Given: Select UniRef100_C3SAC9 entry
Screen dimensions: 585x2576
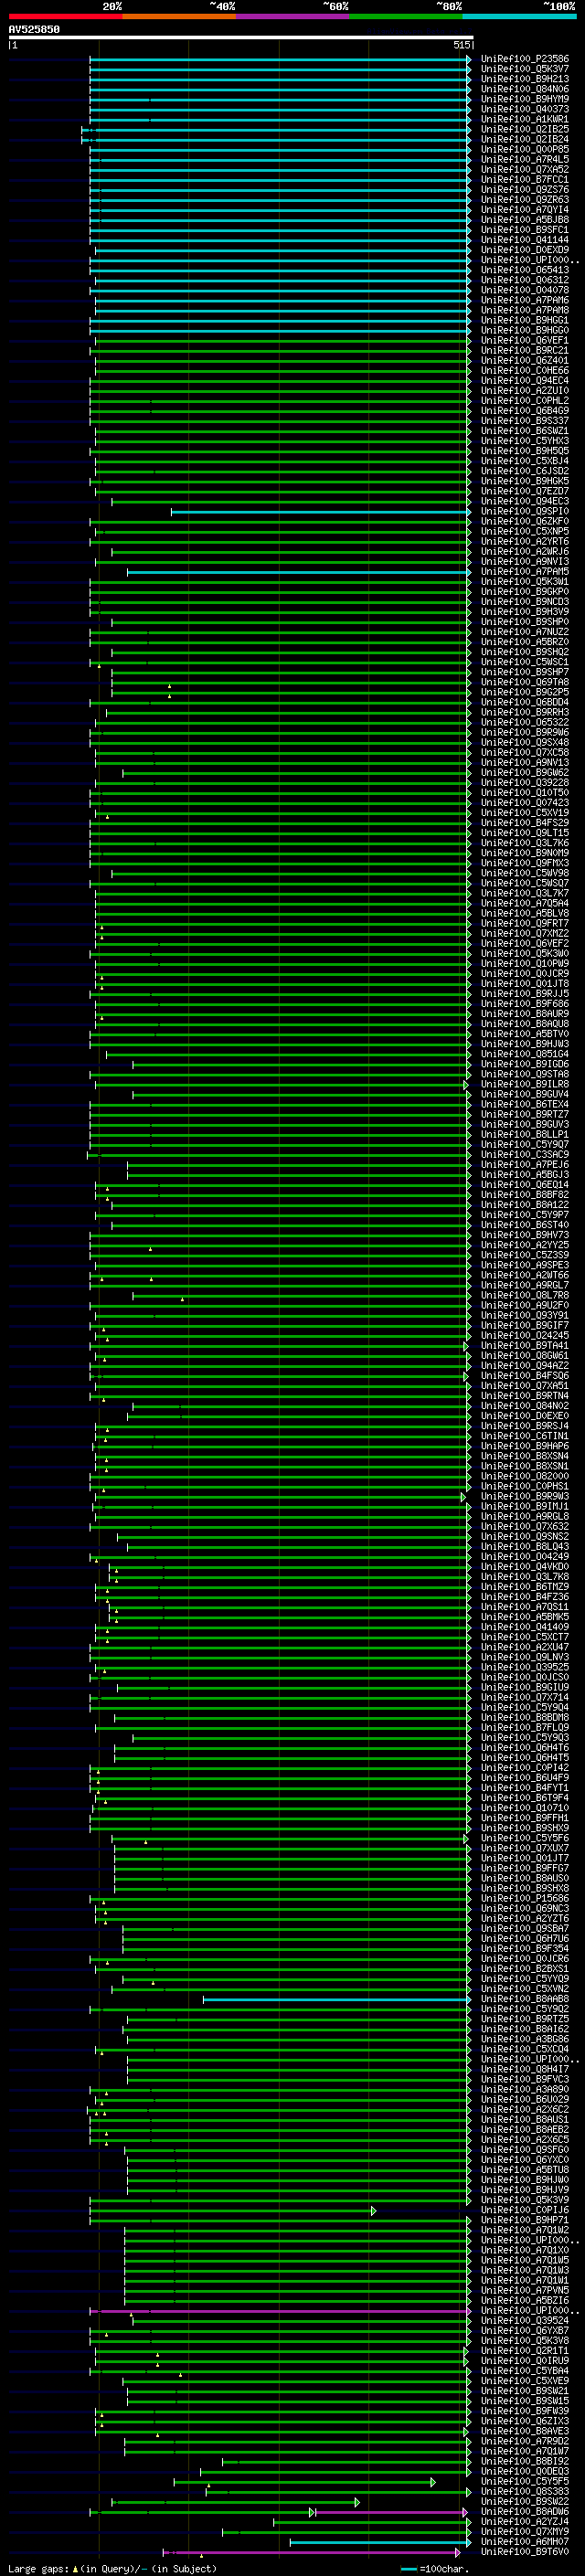Looking at the screenshot, I should pyautogui.click(x=525, y=1155).
